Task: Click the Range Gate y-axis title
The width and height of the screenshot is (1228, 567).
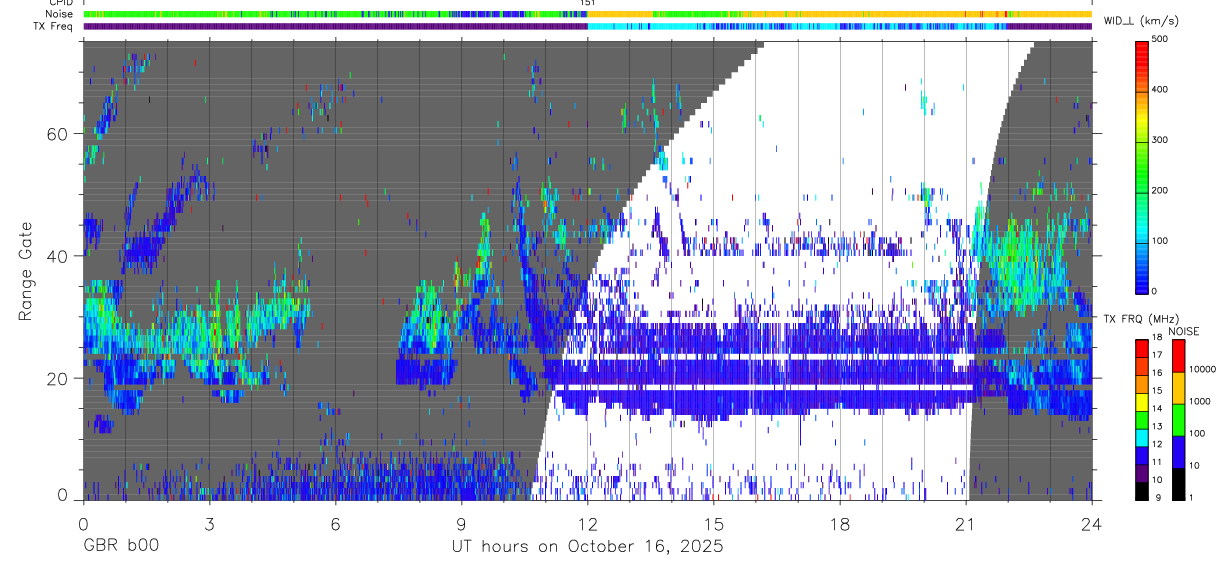Action: [26, 271]
